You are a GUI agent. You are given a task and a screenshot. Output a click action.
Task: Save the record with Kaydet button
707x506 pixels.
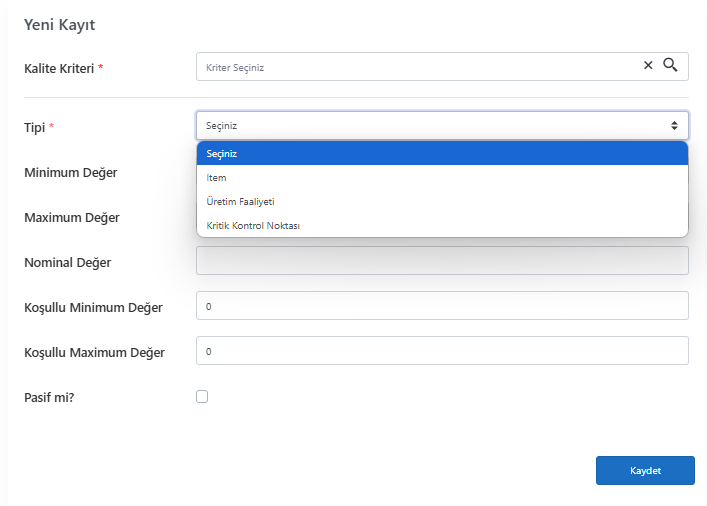pyautogui.click(x=645, y=470)
